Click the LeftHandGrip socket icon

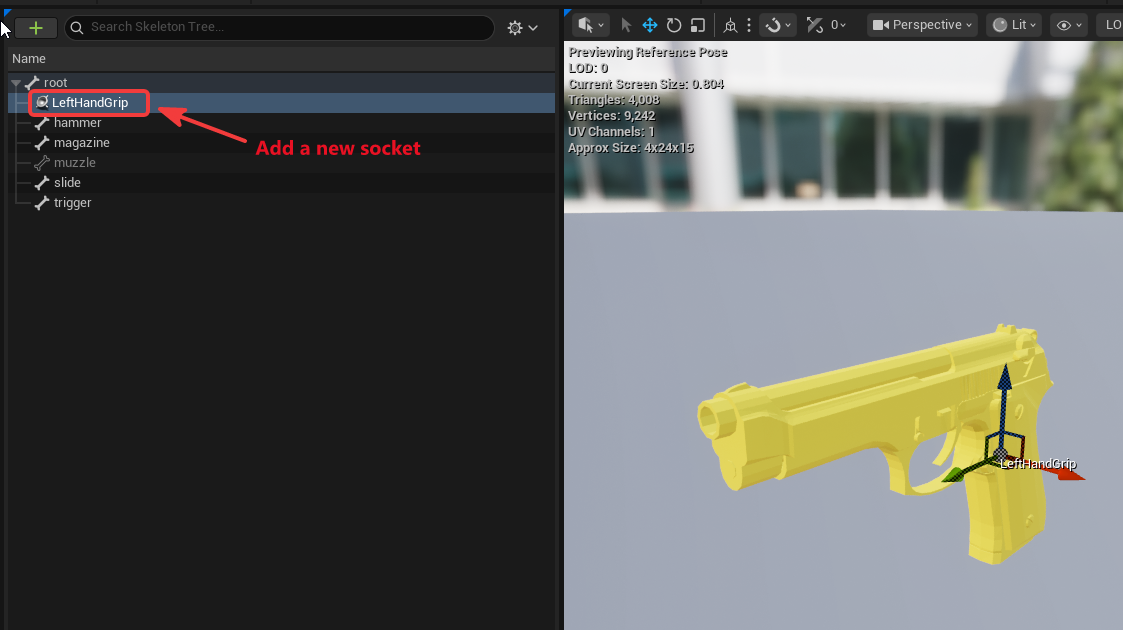(42, 102)
